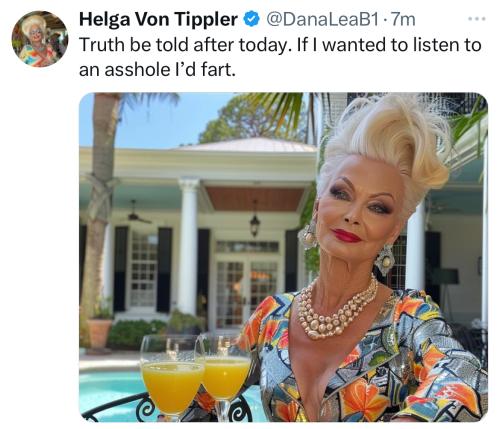Open the three-dot more options menu

tap(477, 19)
